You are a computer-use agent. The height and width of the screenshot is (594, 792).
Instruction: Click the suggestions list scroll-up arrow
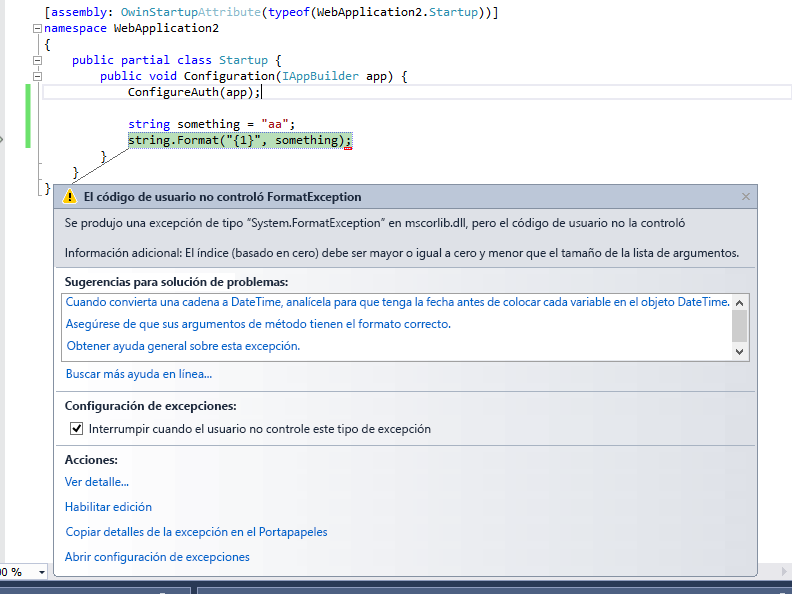pos(740,301)
